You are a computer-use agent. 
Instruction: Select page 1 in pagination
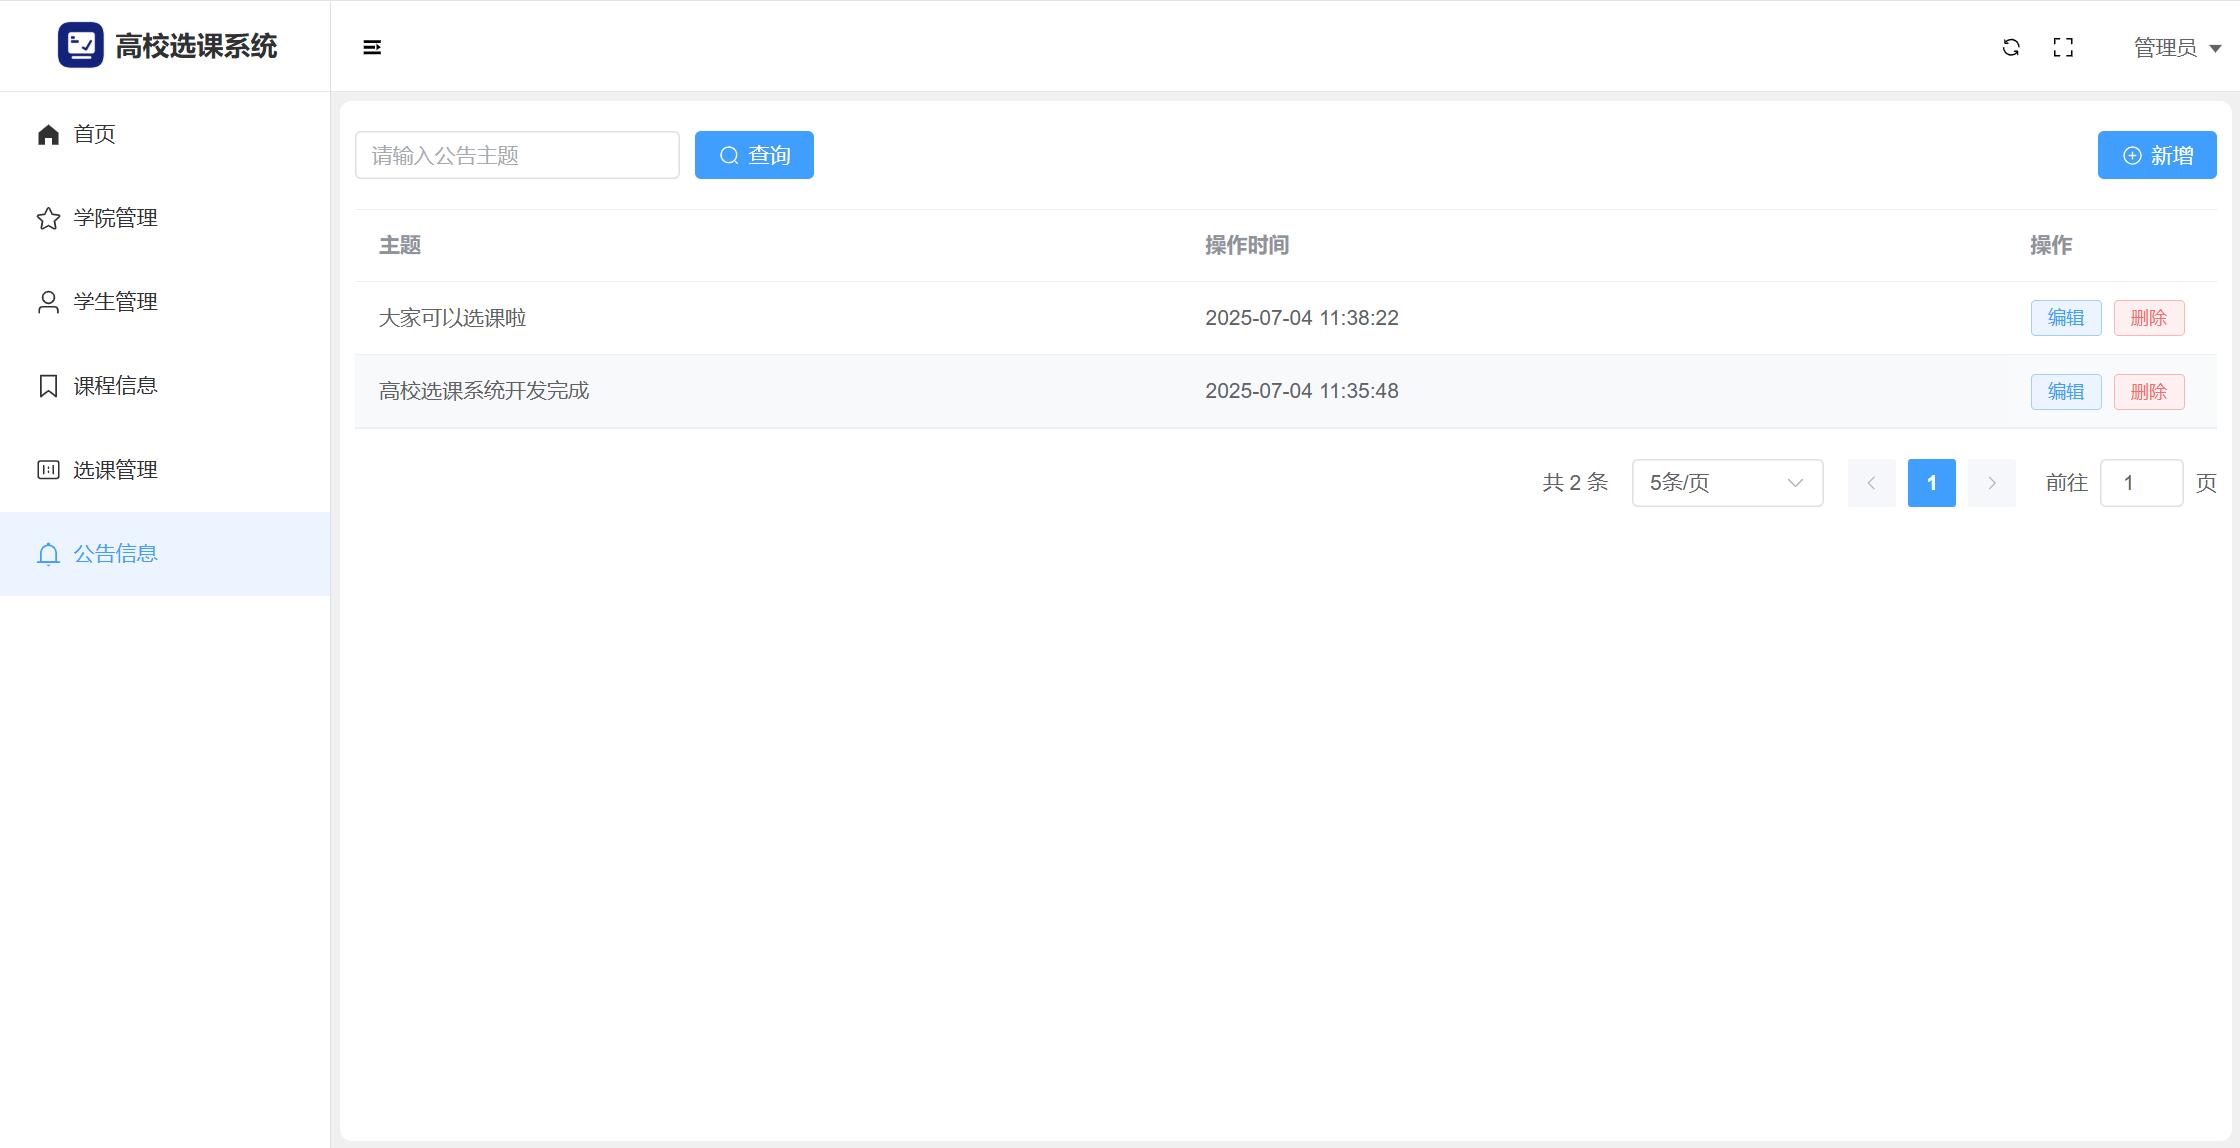(x=1931, y=483)
